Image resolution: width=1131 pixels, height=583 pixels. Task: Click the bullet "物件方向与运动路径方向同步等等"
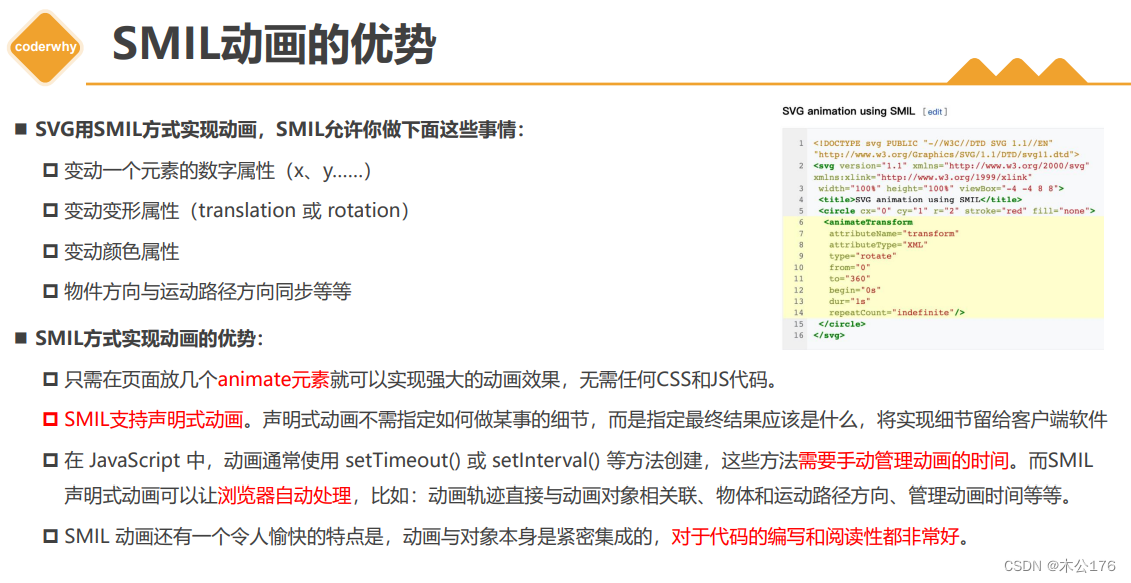[208, 292]
